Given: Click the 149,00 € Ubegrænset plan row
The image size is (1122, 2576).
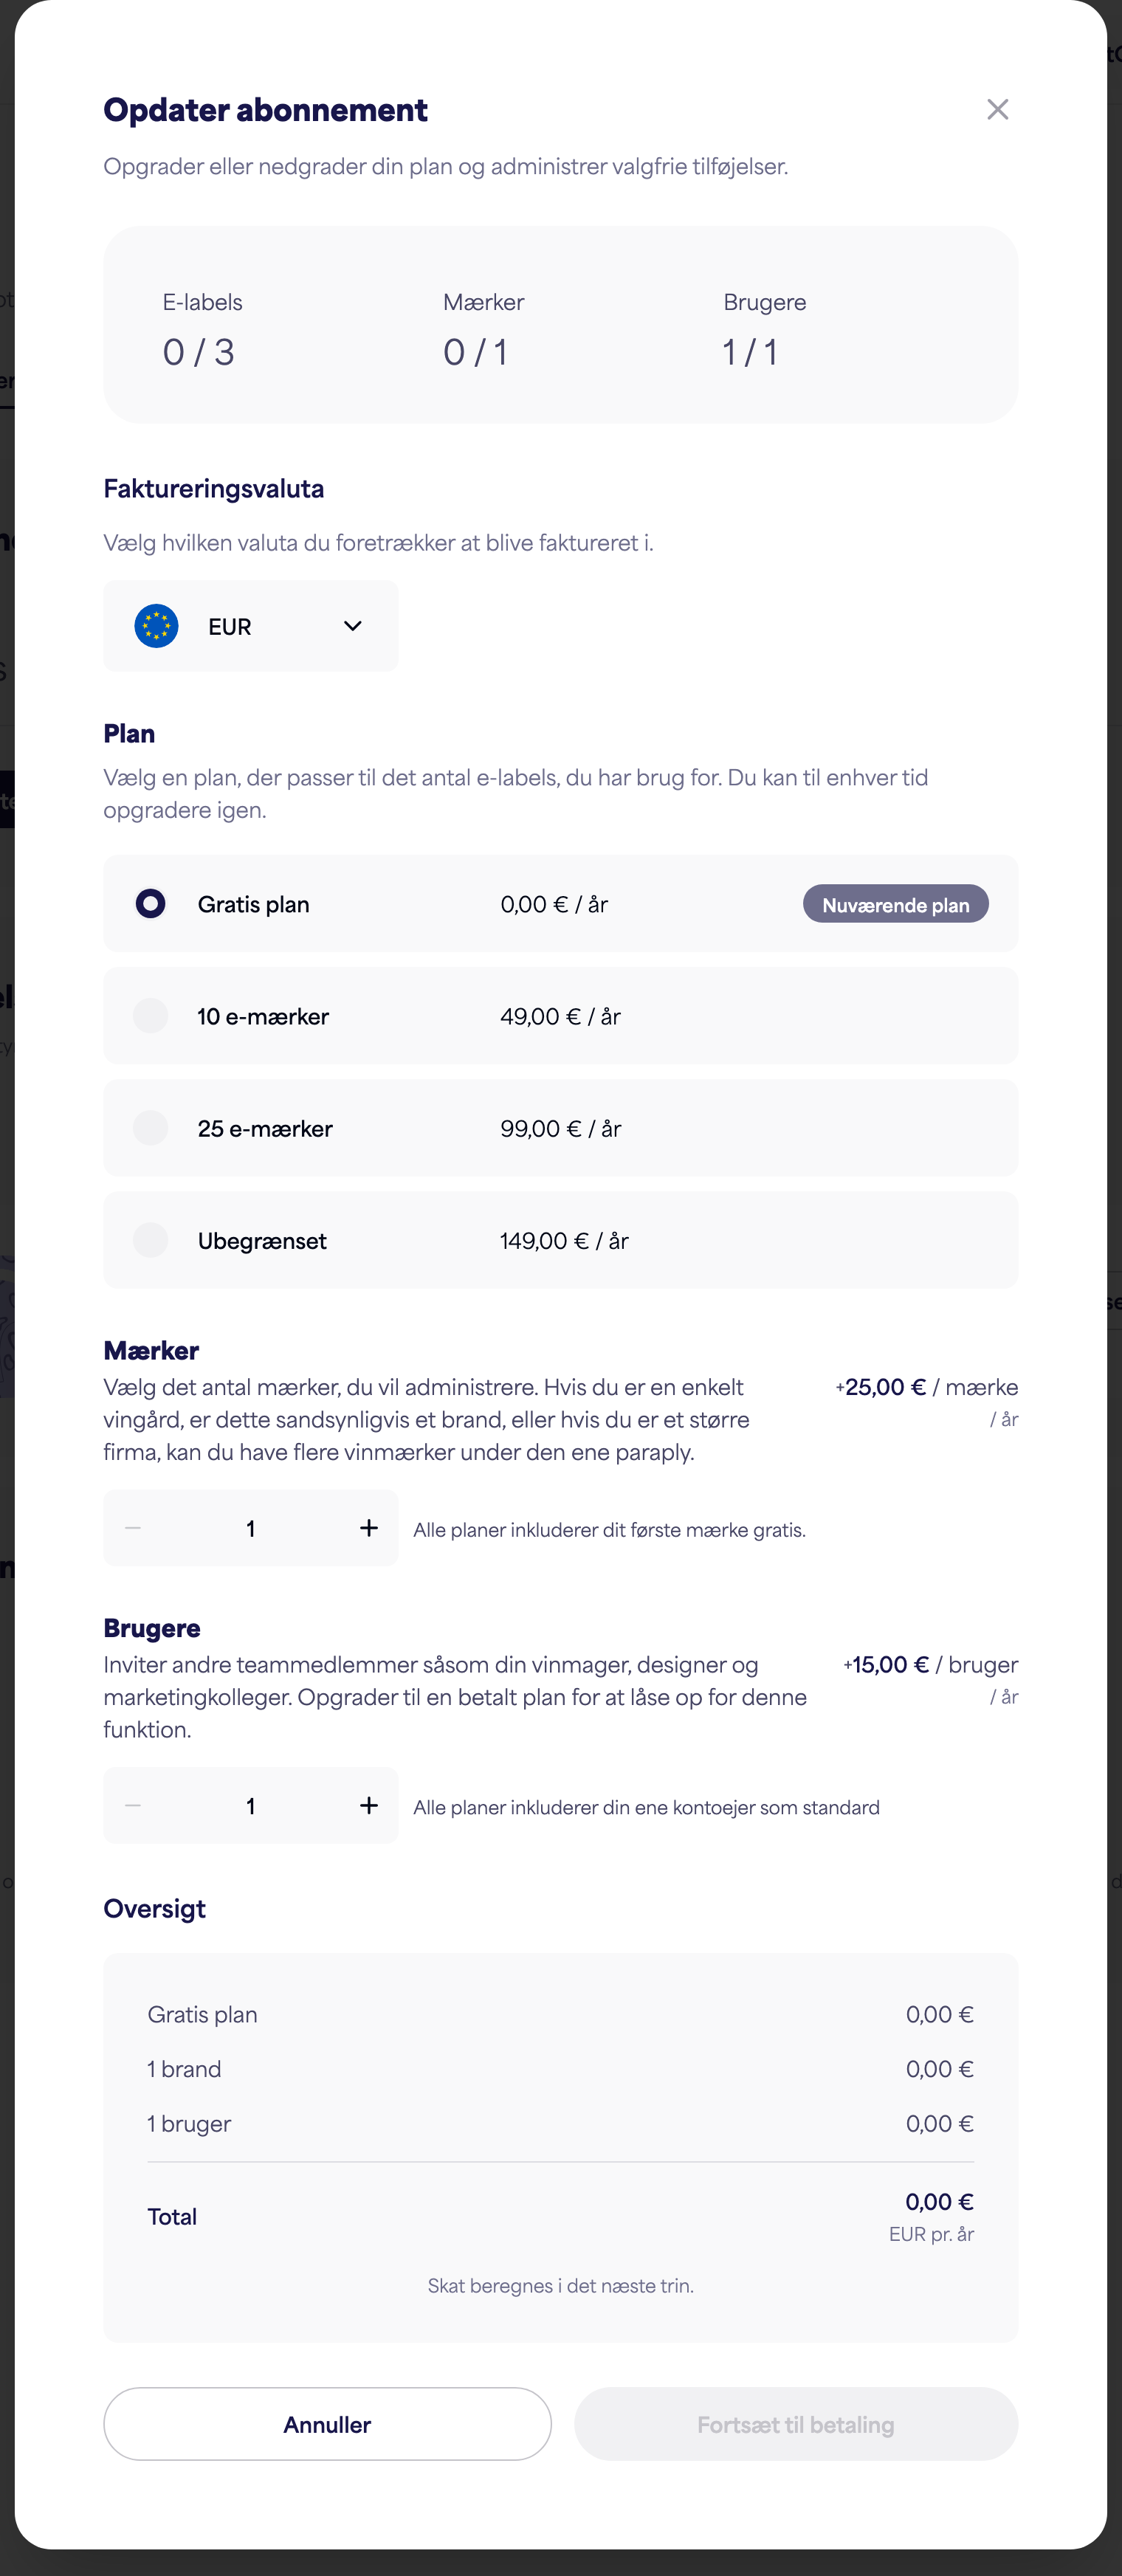Looking at the screenshot, I should 560,1240.
